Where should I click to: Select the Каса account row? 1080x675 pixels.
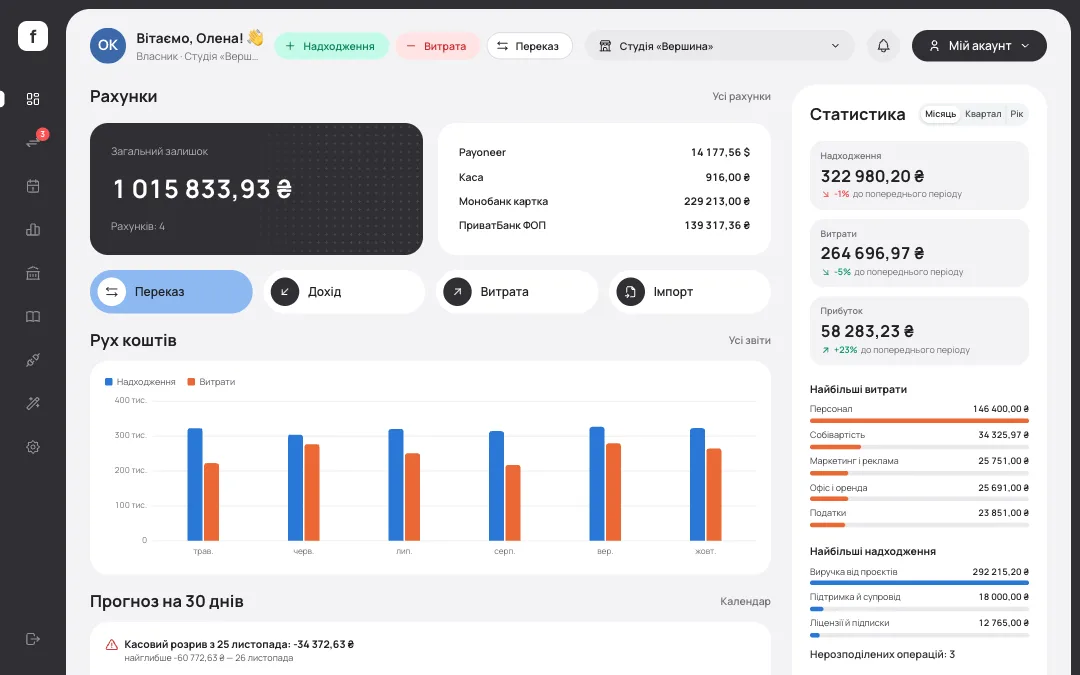pos(604,177)
